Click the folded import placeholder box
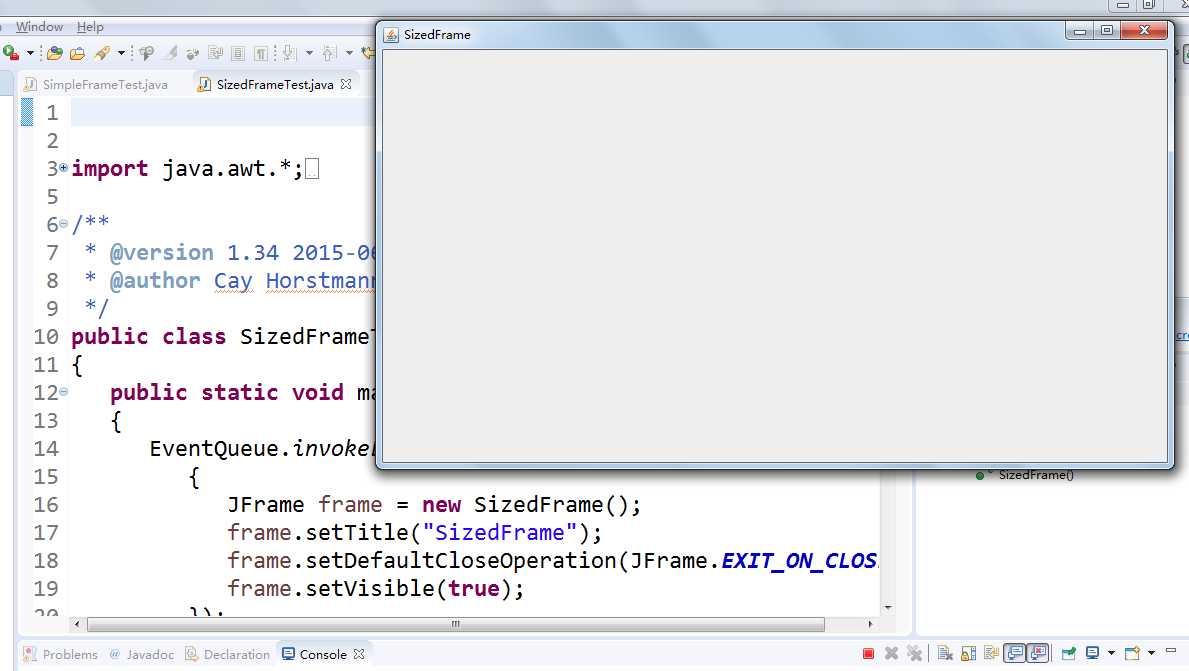 [312, 168]
